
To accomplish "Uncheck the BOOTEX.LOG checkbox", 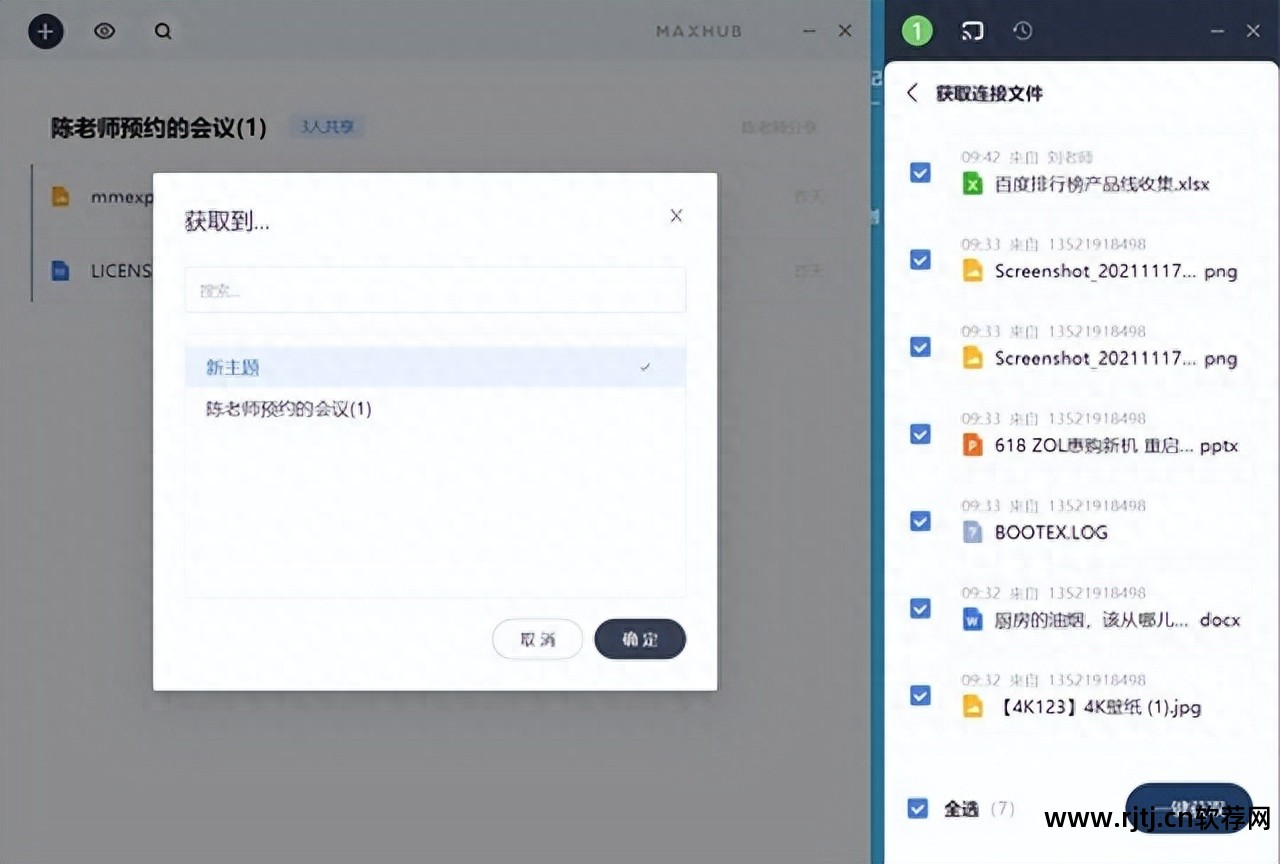I will (x=920, y=521).
